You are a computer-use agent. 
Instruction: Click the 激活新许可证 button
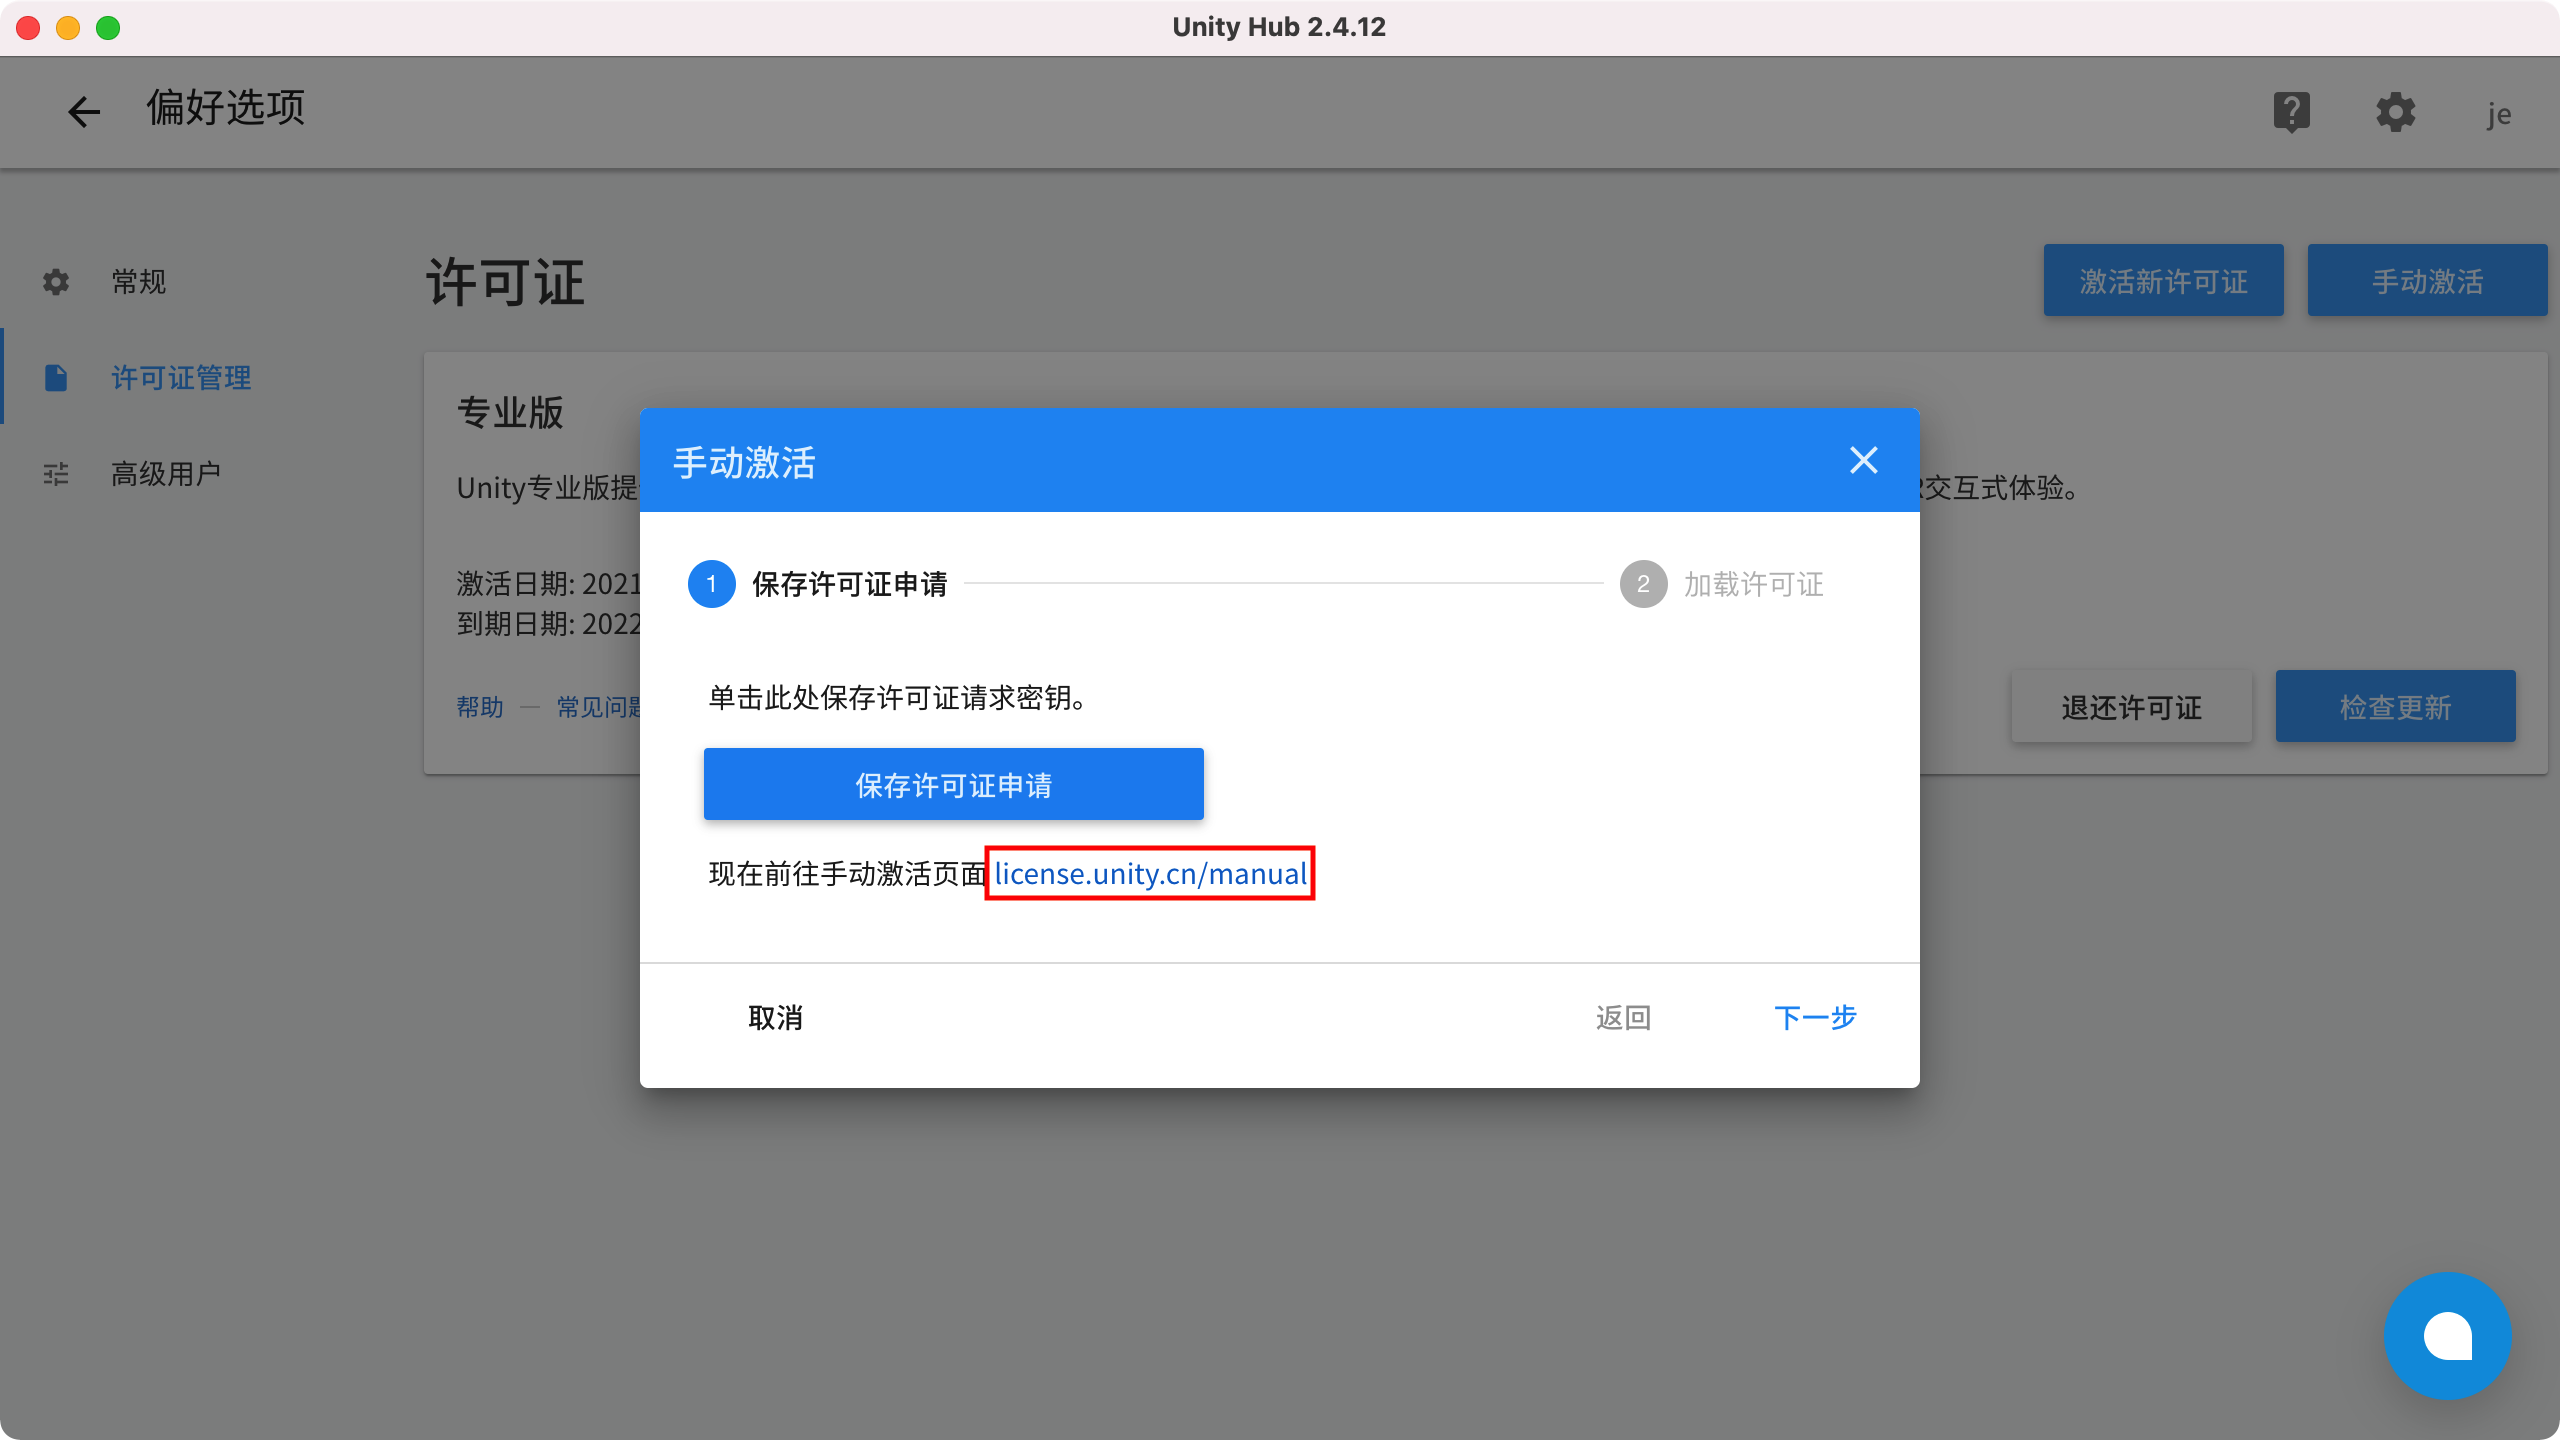(2164, 280)
